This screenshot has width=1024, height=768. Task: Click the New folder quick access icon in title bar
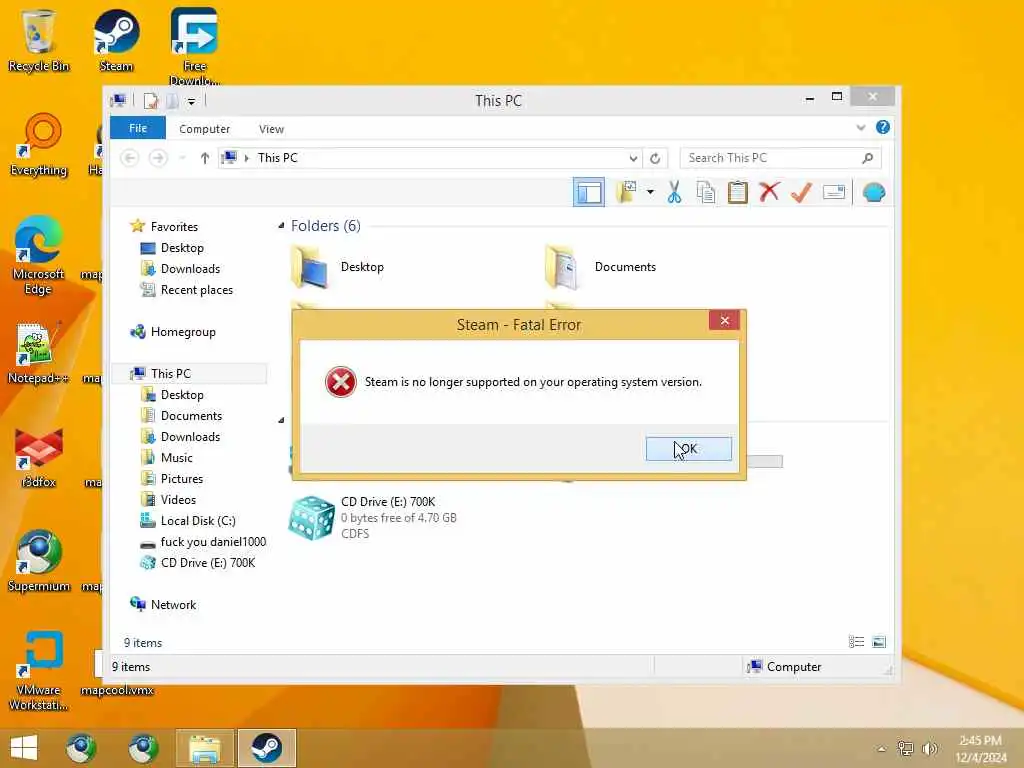(x=172, y=101)
